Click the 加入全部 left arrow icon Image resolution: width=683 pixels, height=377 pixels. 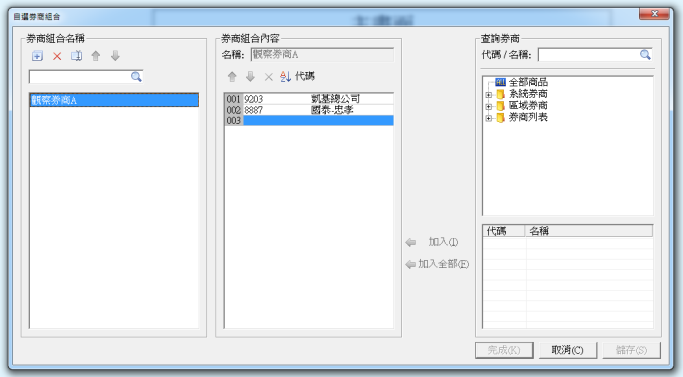coord(410,264)
